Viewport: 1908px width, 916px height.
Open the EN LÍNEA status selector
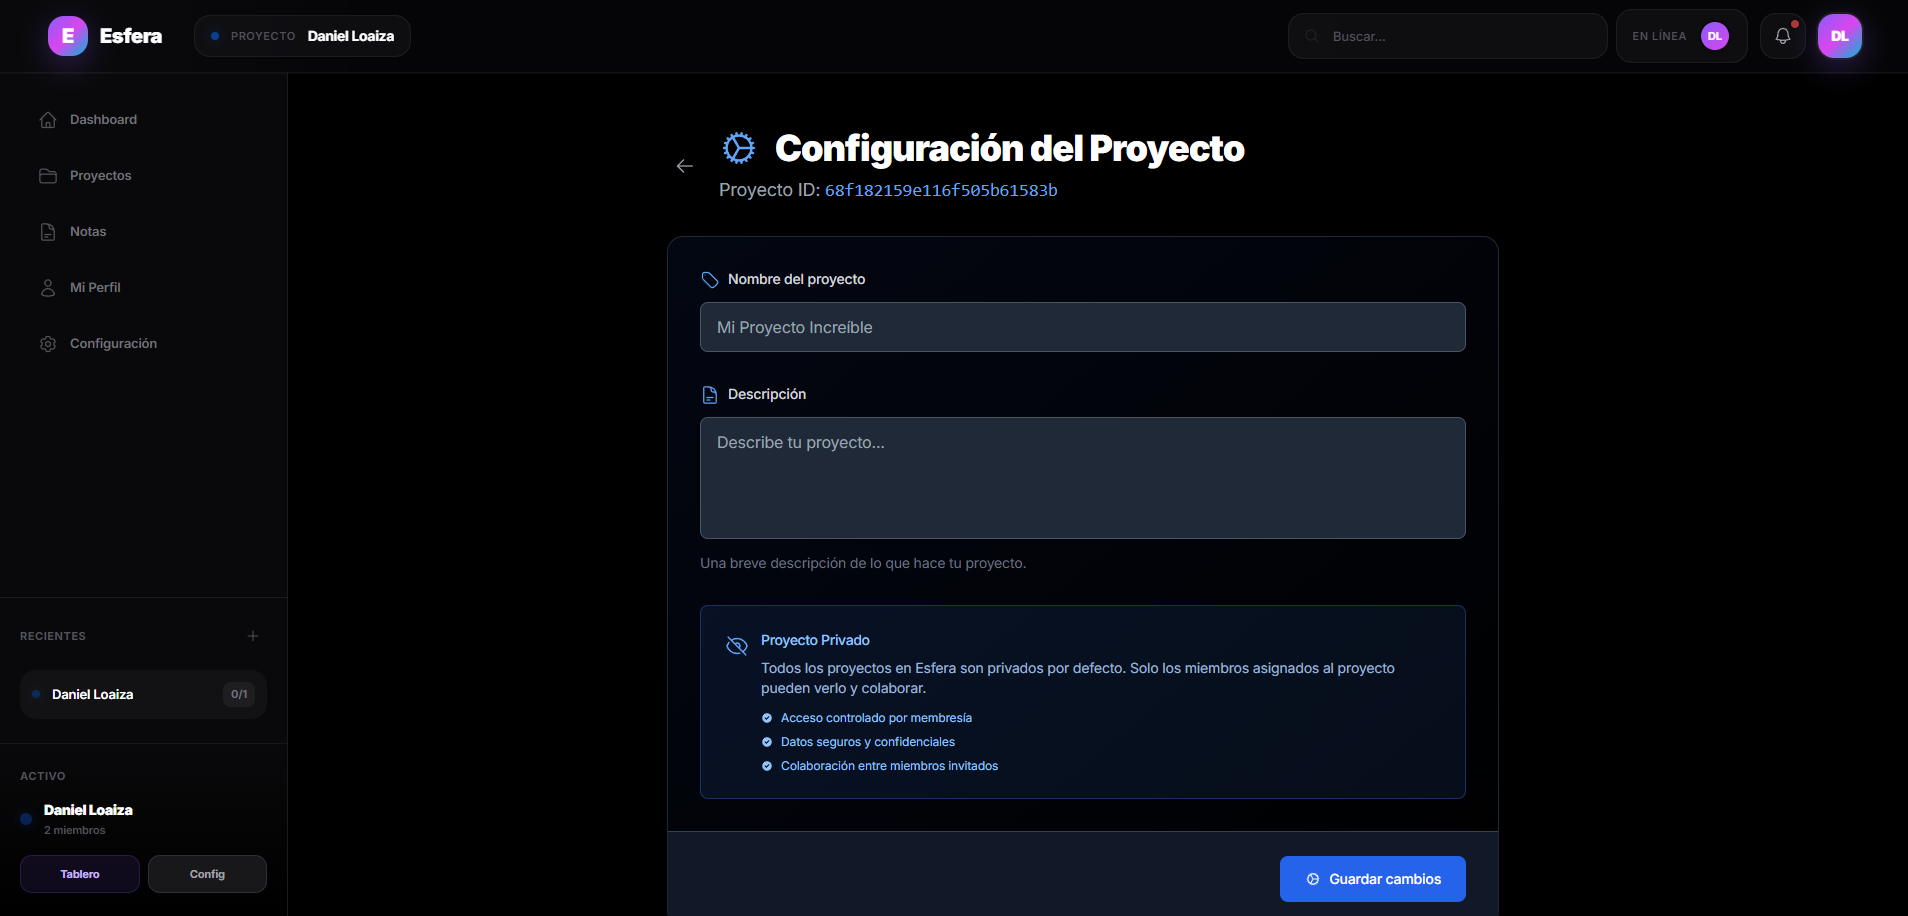(x=1681, y=35)
